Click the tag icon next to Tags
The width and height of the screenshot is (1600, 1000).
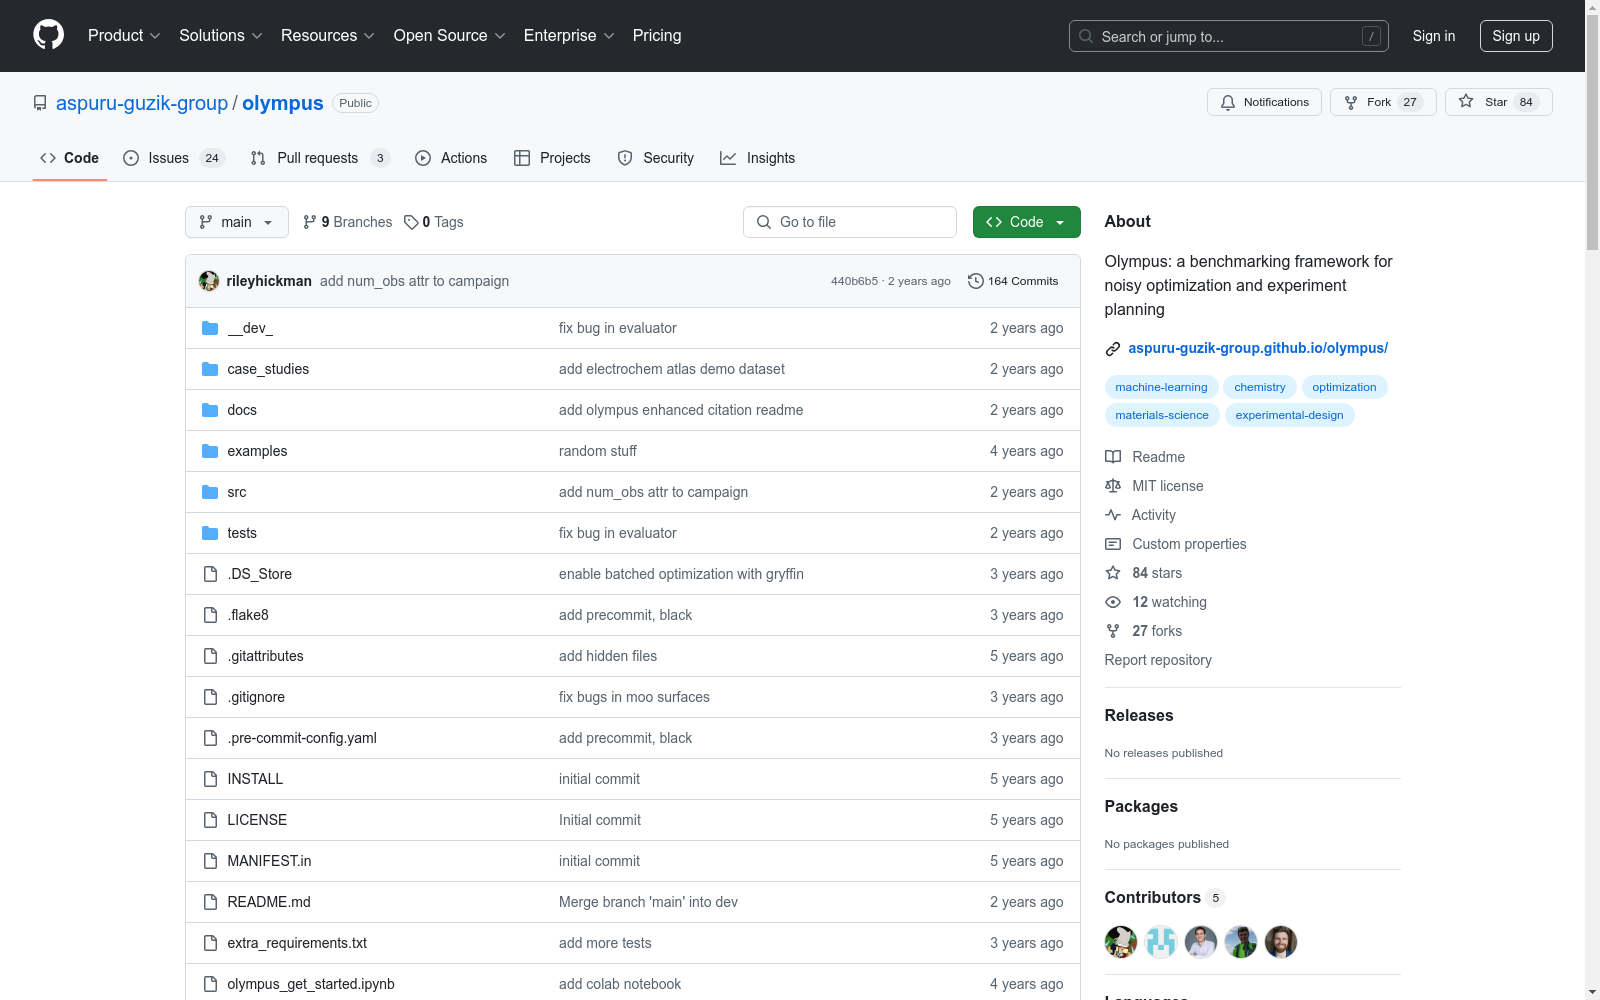pyautogui.click(x=411, y=222)
